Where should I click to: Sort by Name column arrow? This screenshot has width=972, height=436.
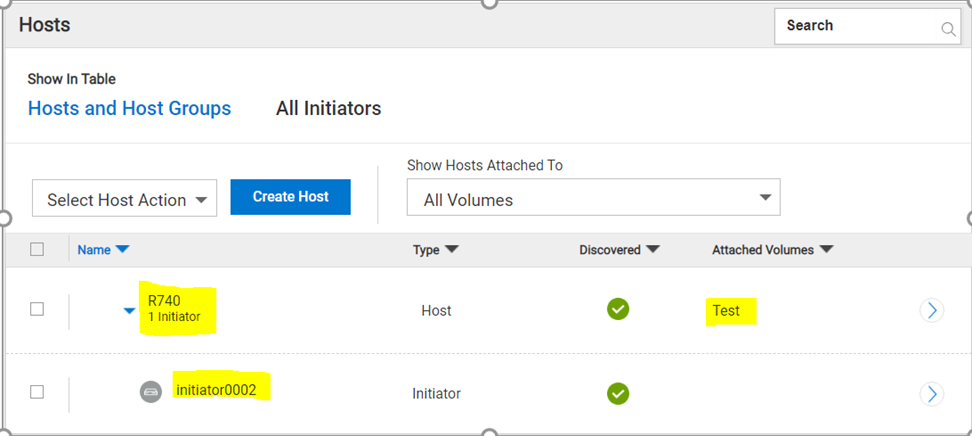tap(123, 250)
